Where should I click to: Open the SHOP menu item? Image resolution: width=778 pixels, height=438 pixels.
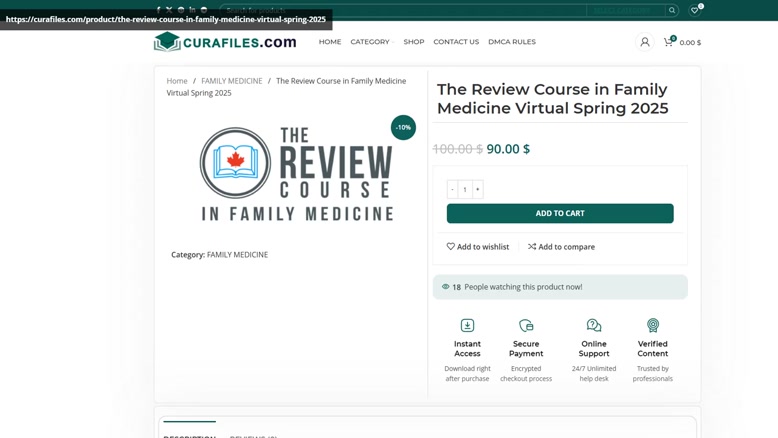coord(414,42)
